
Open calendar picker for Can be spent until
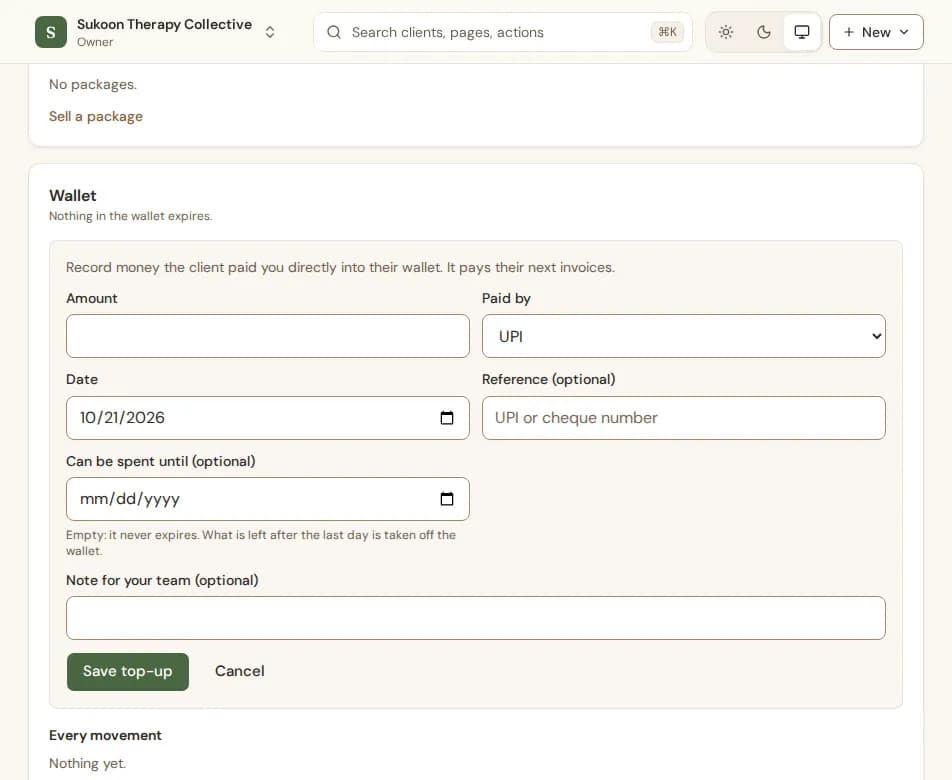447,499
